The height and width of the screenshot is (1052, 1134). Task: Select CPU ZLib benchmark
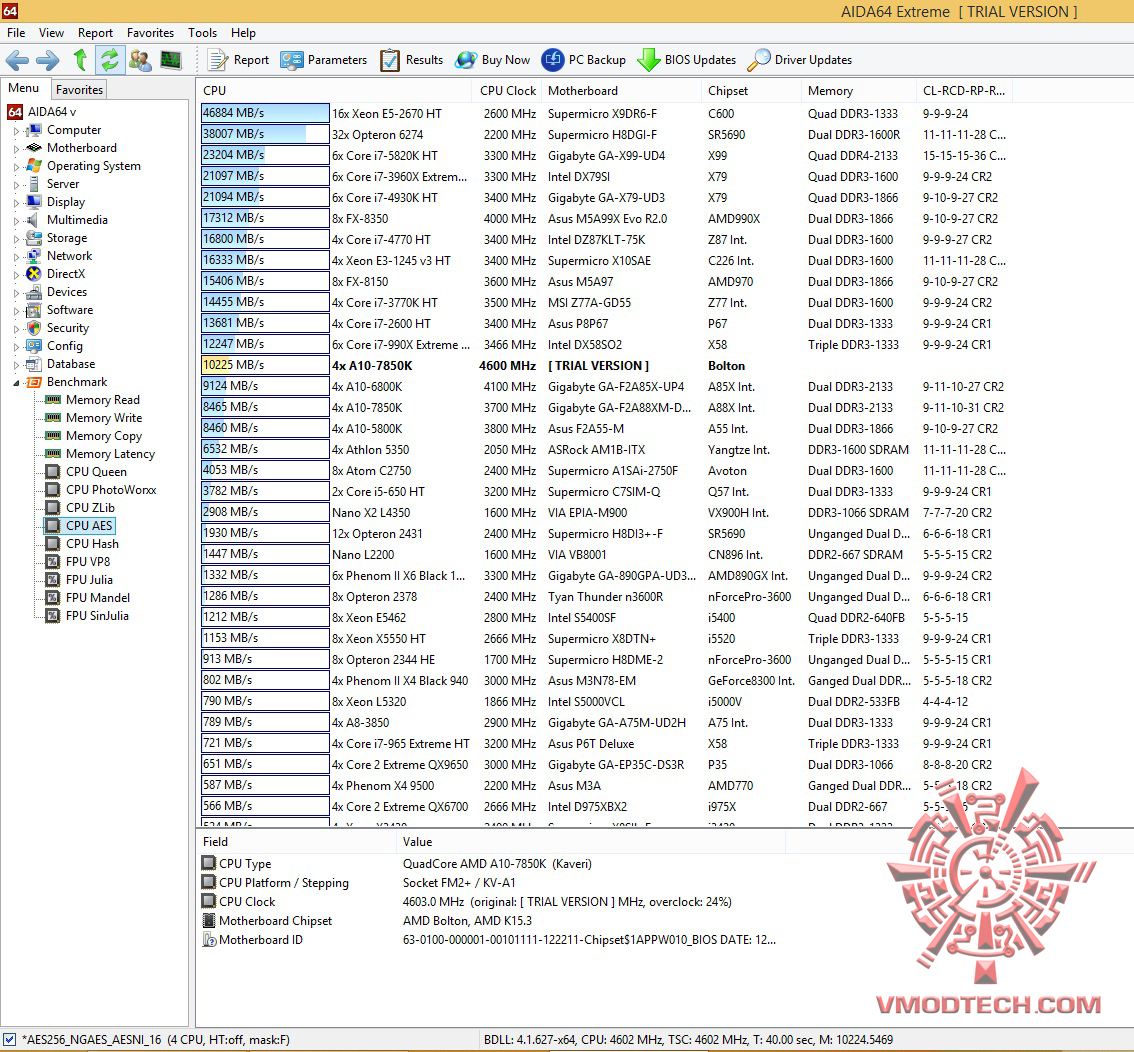click(x=90, y=508)
